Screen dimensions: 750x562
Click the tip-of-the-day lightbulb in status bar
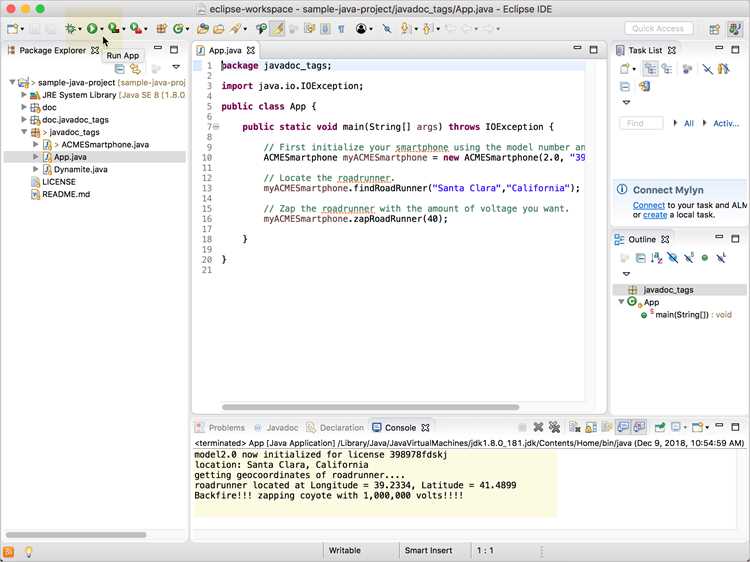pos(29,551)
